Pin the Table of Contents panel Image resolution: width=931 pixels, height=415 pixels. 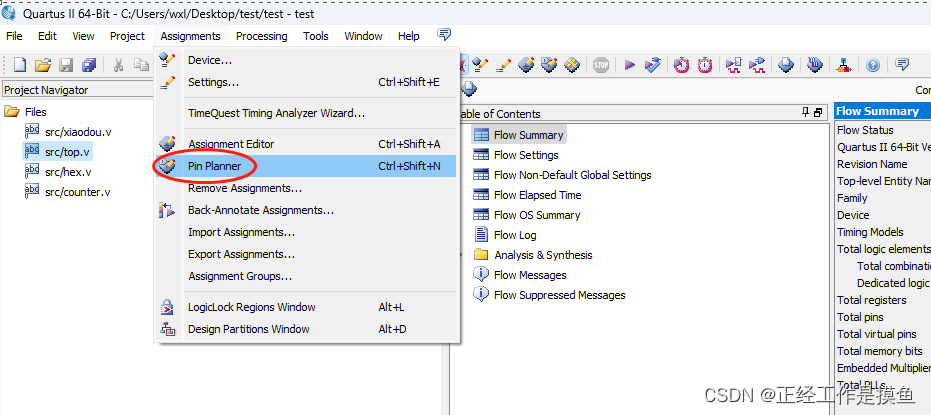click(x=806, y=112)
